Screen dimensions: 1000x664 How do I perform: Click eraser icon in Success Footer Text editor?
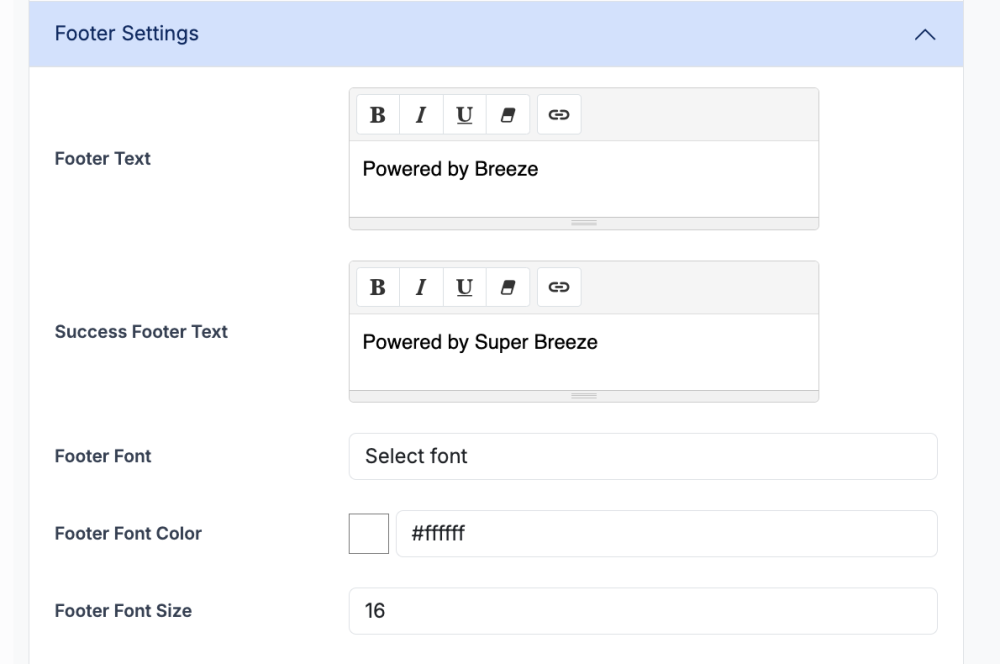(x=507, y=288)
